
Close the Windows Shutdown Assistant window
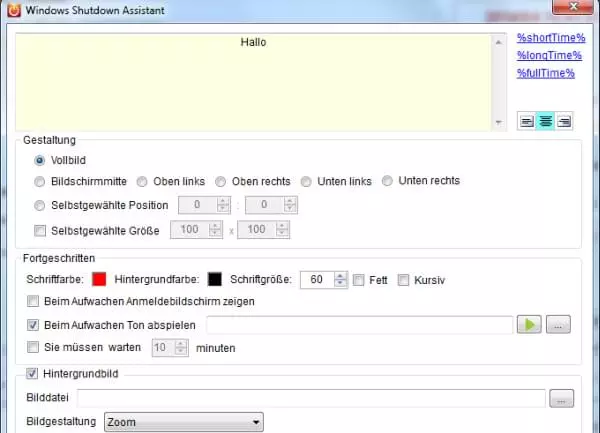click(x=573, y=7)
